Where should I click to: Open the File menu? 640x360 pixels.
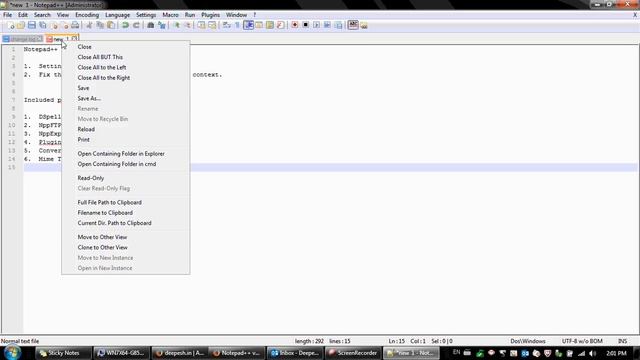7,15
